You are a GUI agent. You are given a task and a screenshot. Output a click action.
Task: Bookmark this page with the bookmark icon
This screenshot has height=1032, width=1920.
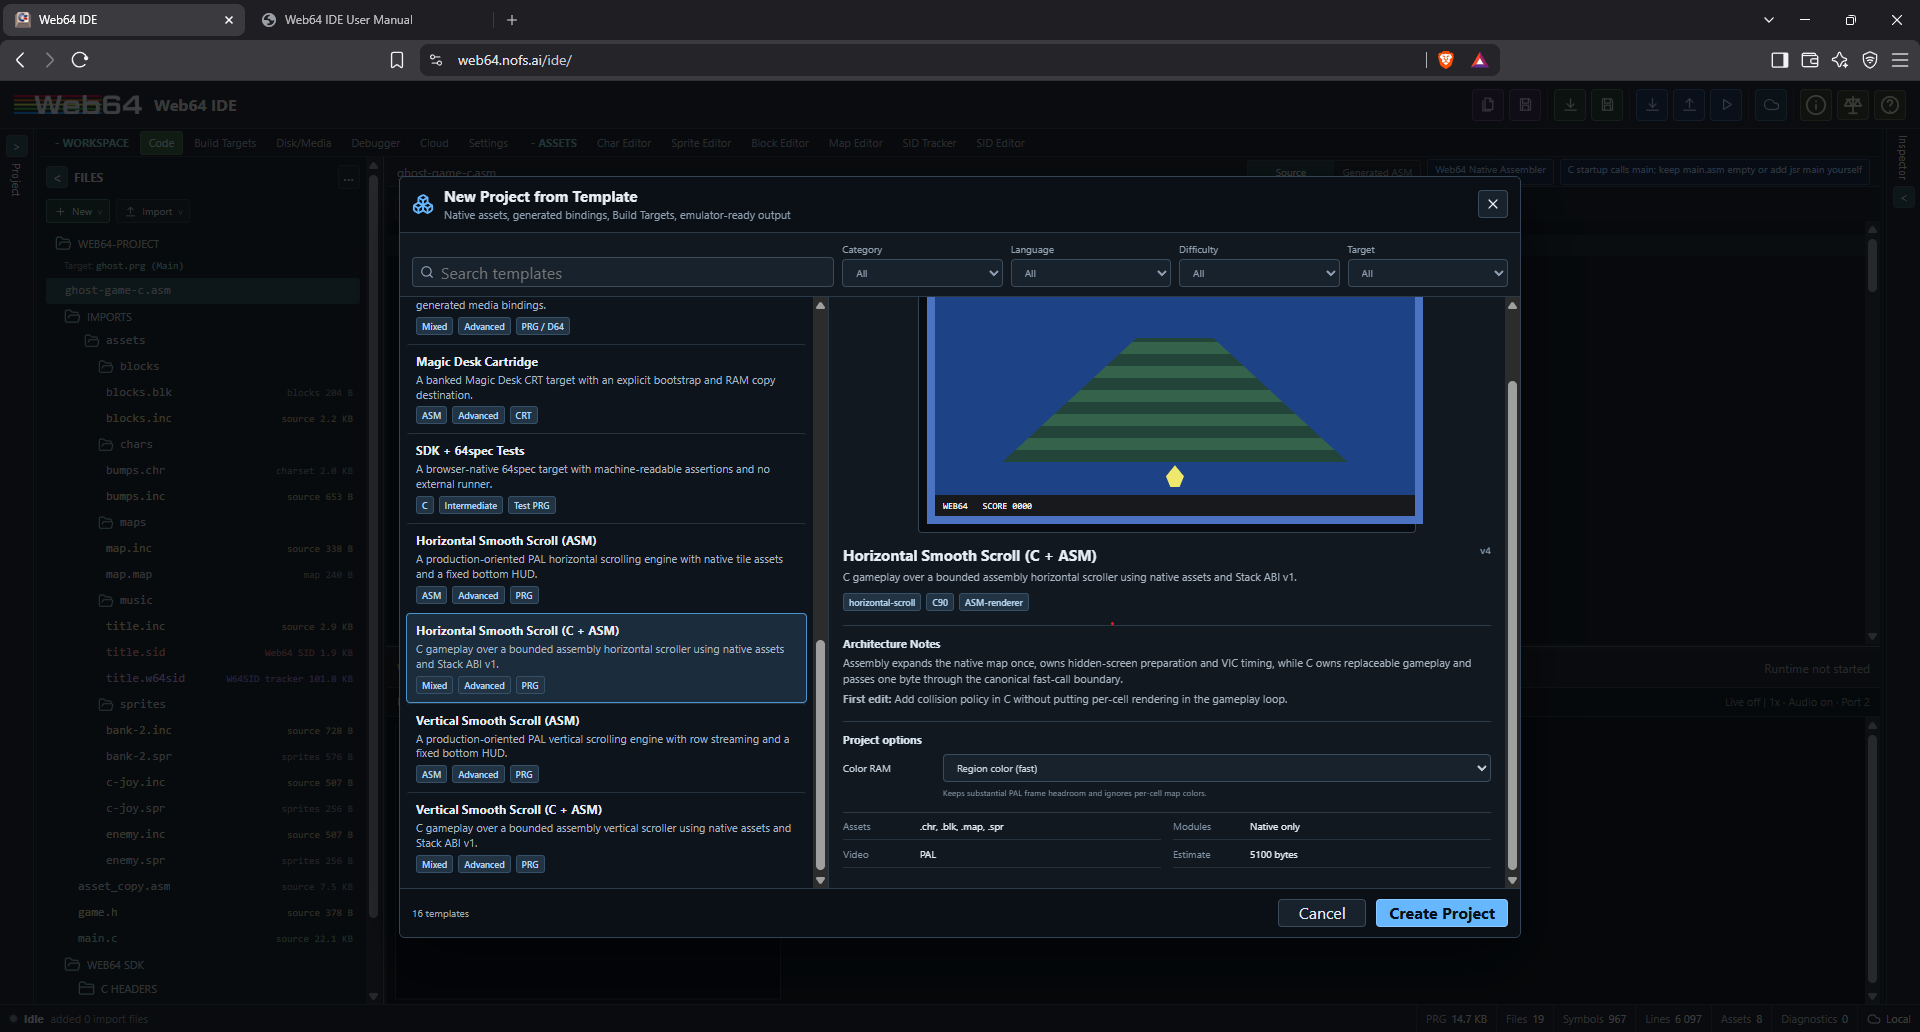point(397,60)
